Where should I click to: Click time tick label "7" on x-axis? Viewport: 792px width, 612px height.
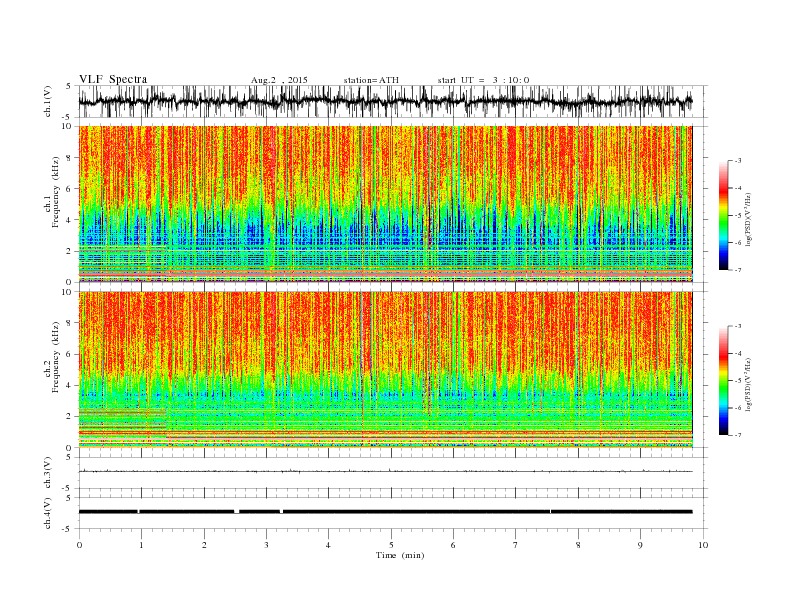click(x=516, y=545)
